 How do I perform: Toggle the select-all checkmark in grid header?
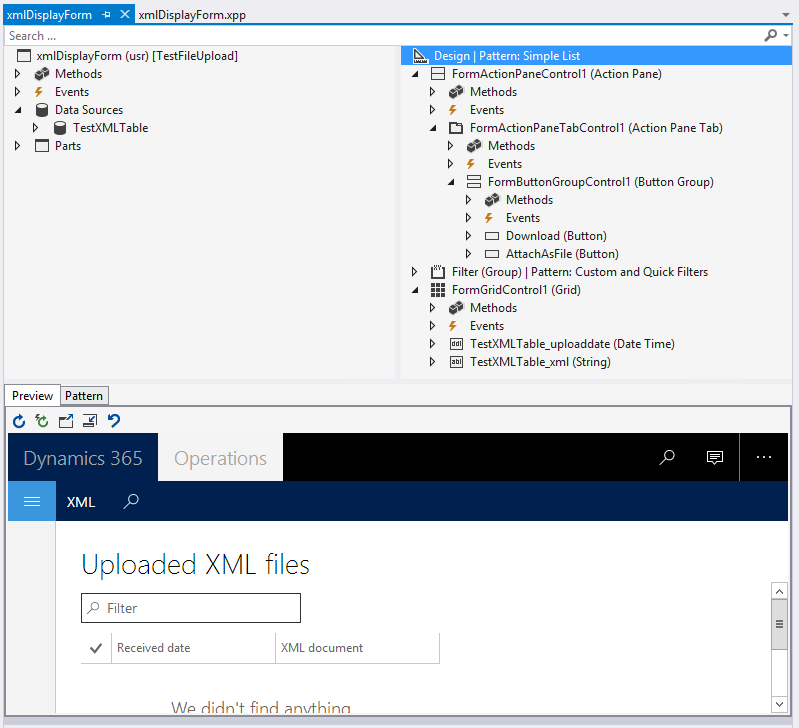click(x=96, y=648)
